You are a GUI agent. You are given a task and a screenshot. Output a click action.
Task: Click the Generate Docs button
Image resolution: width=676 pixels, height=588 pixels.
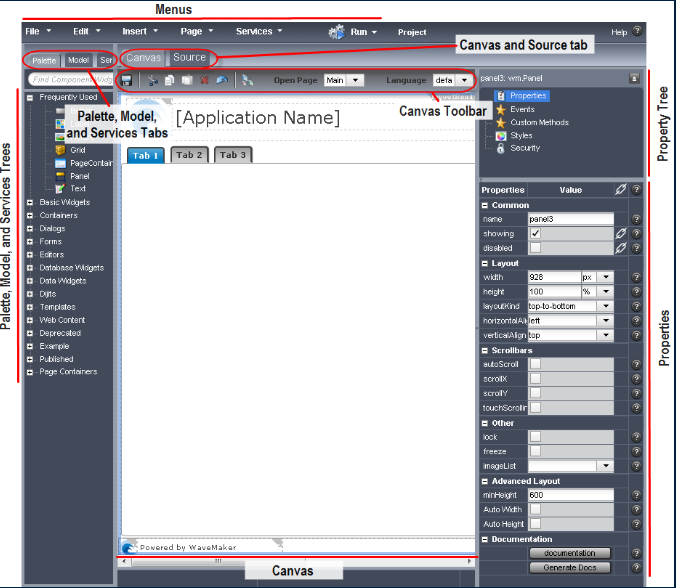(x=569, y=568)
